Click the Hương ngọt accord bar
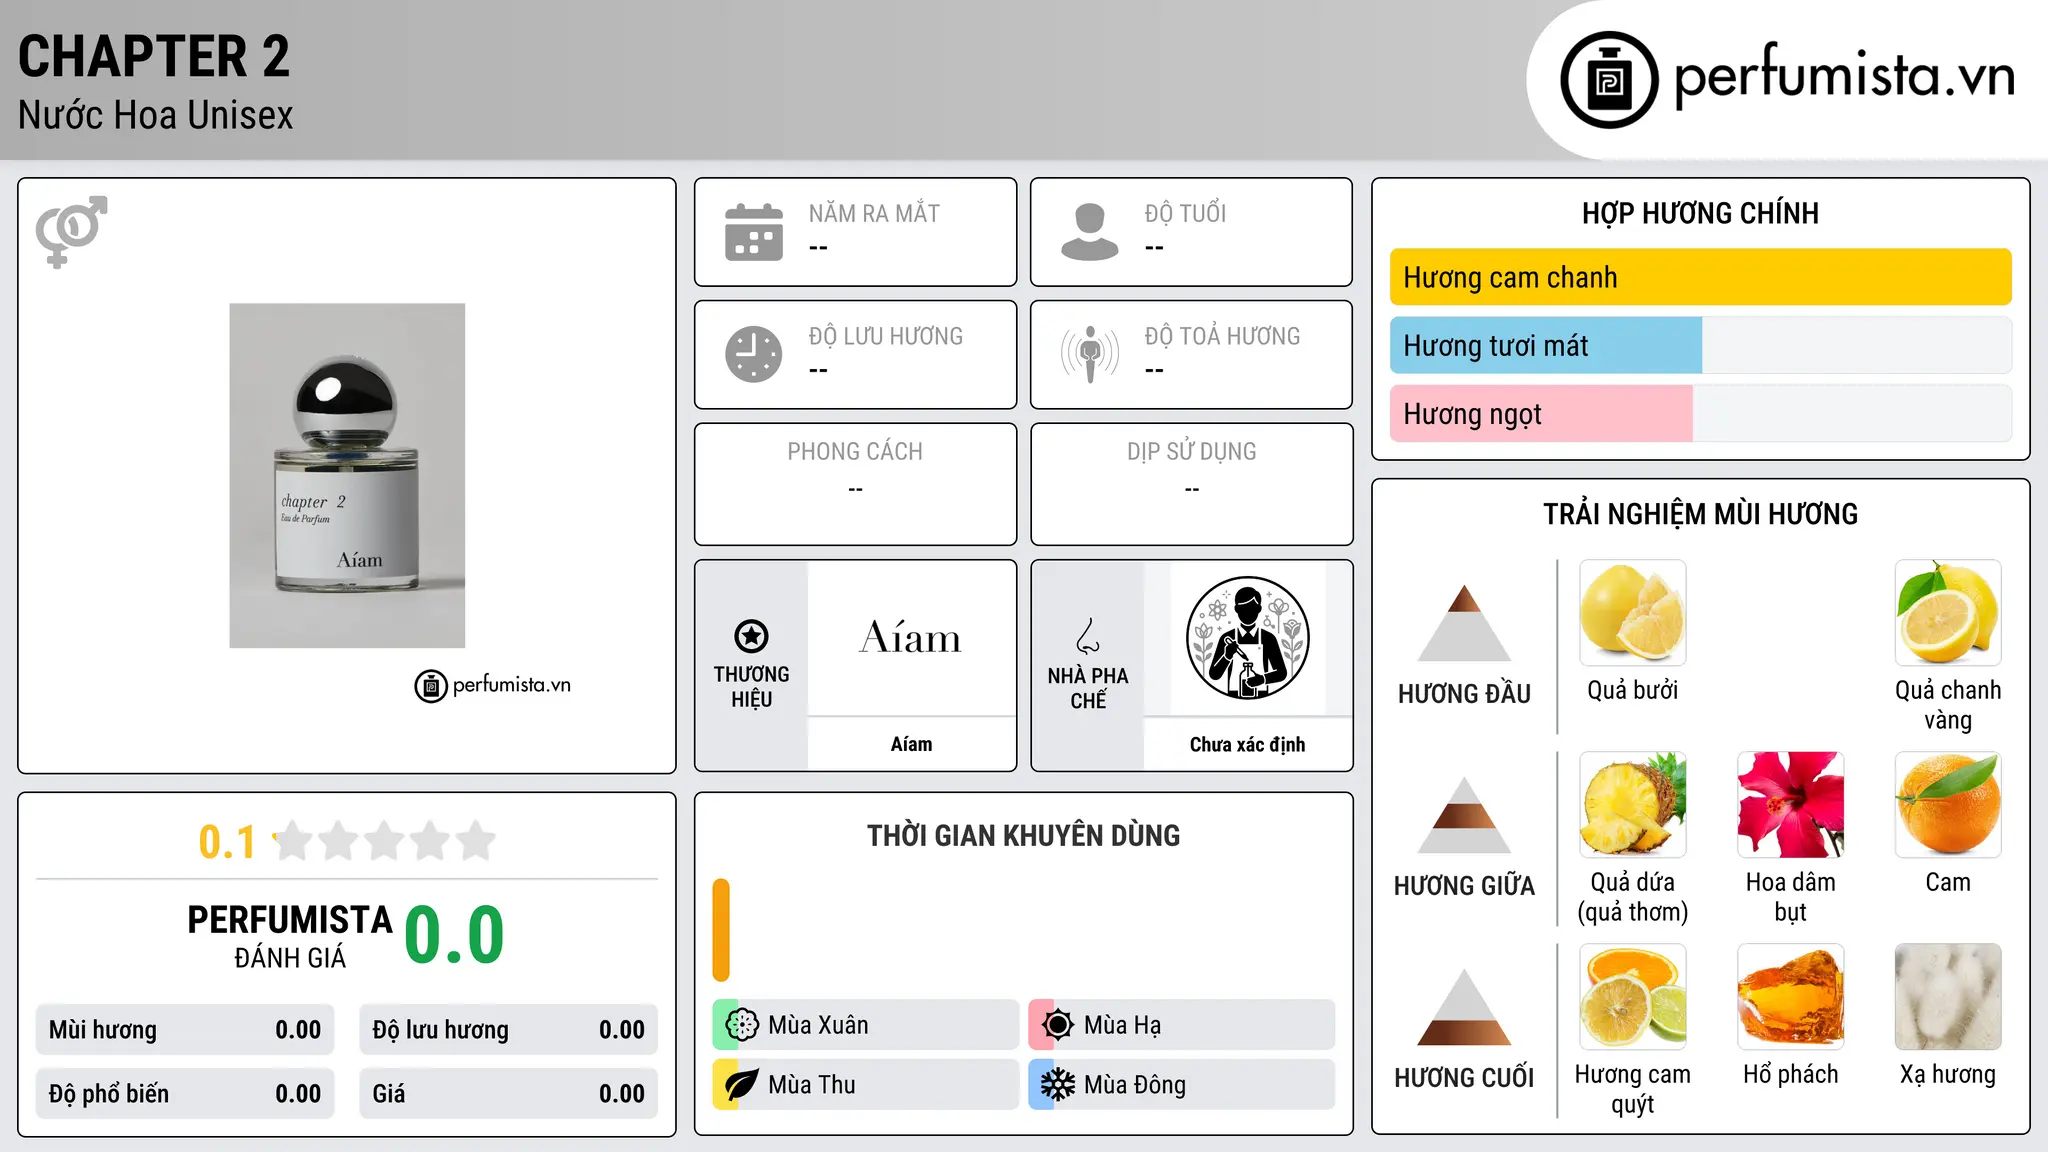Image resolution: width=2048 pixels, height=1152 pixels. tap(1700, 413)
